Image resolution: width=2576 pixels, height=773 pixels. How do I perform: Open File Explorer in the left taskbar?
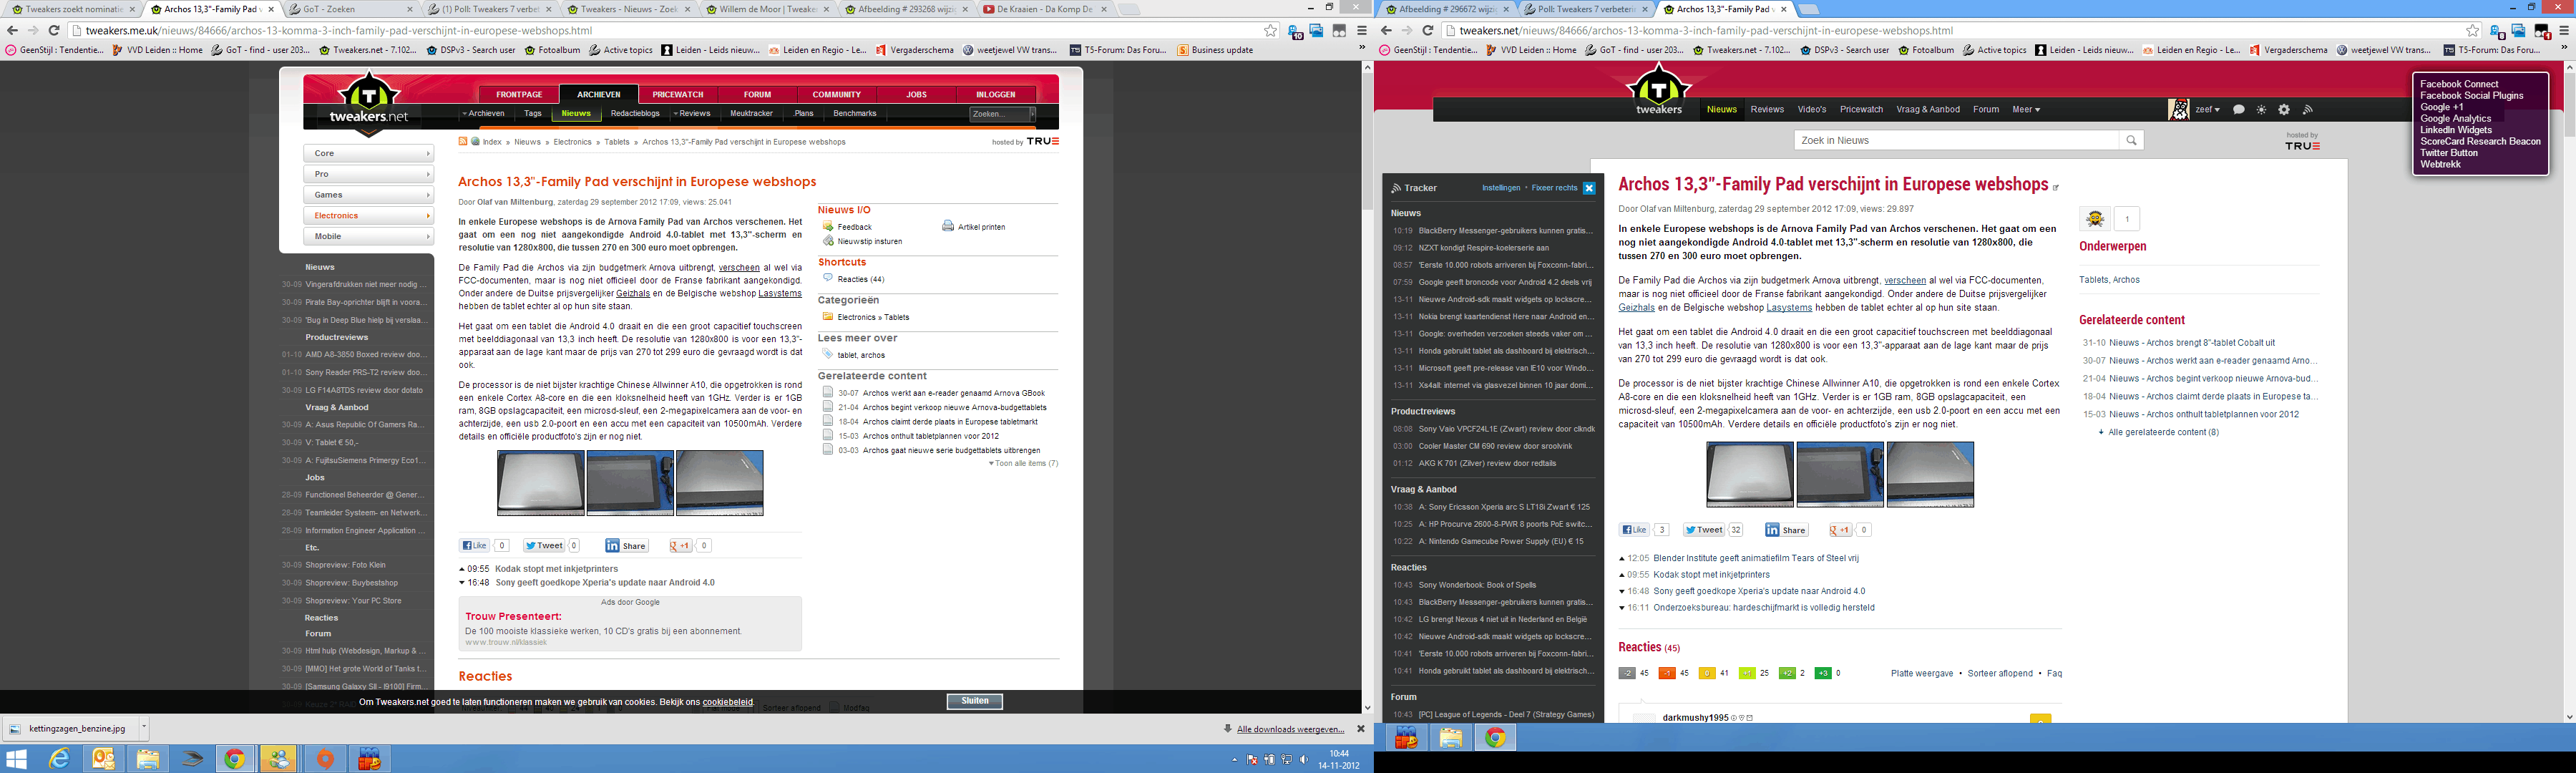point(147,759)
